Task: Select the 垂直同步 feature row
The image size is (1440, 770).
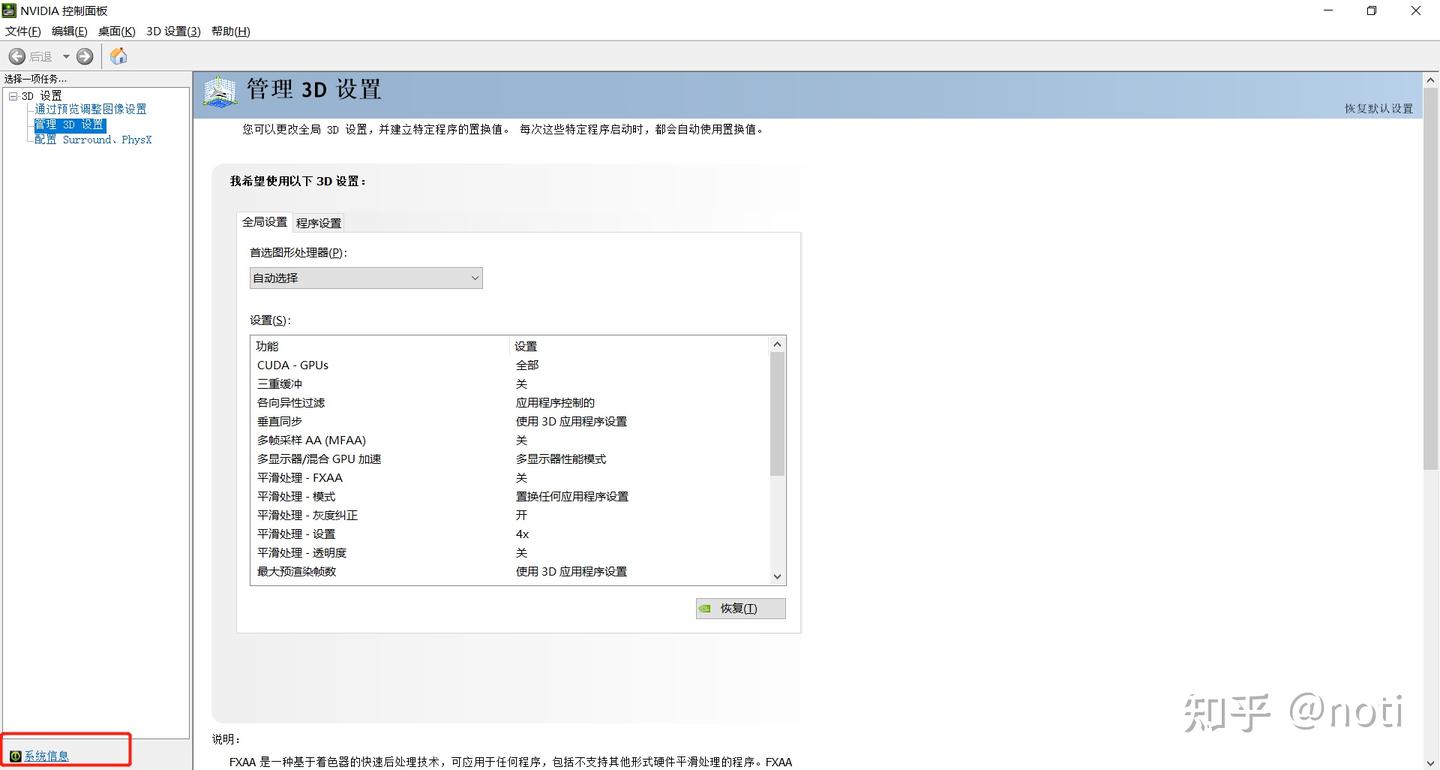Action: point(510,421)
